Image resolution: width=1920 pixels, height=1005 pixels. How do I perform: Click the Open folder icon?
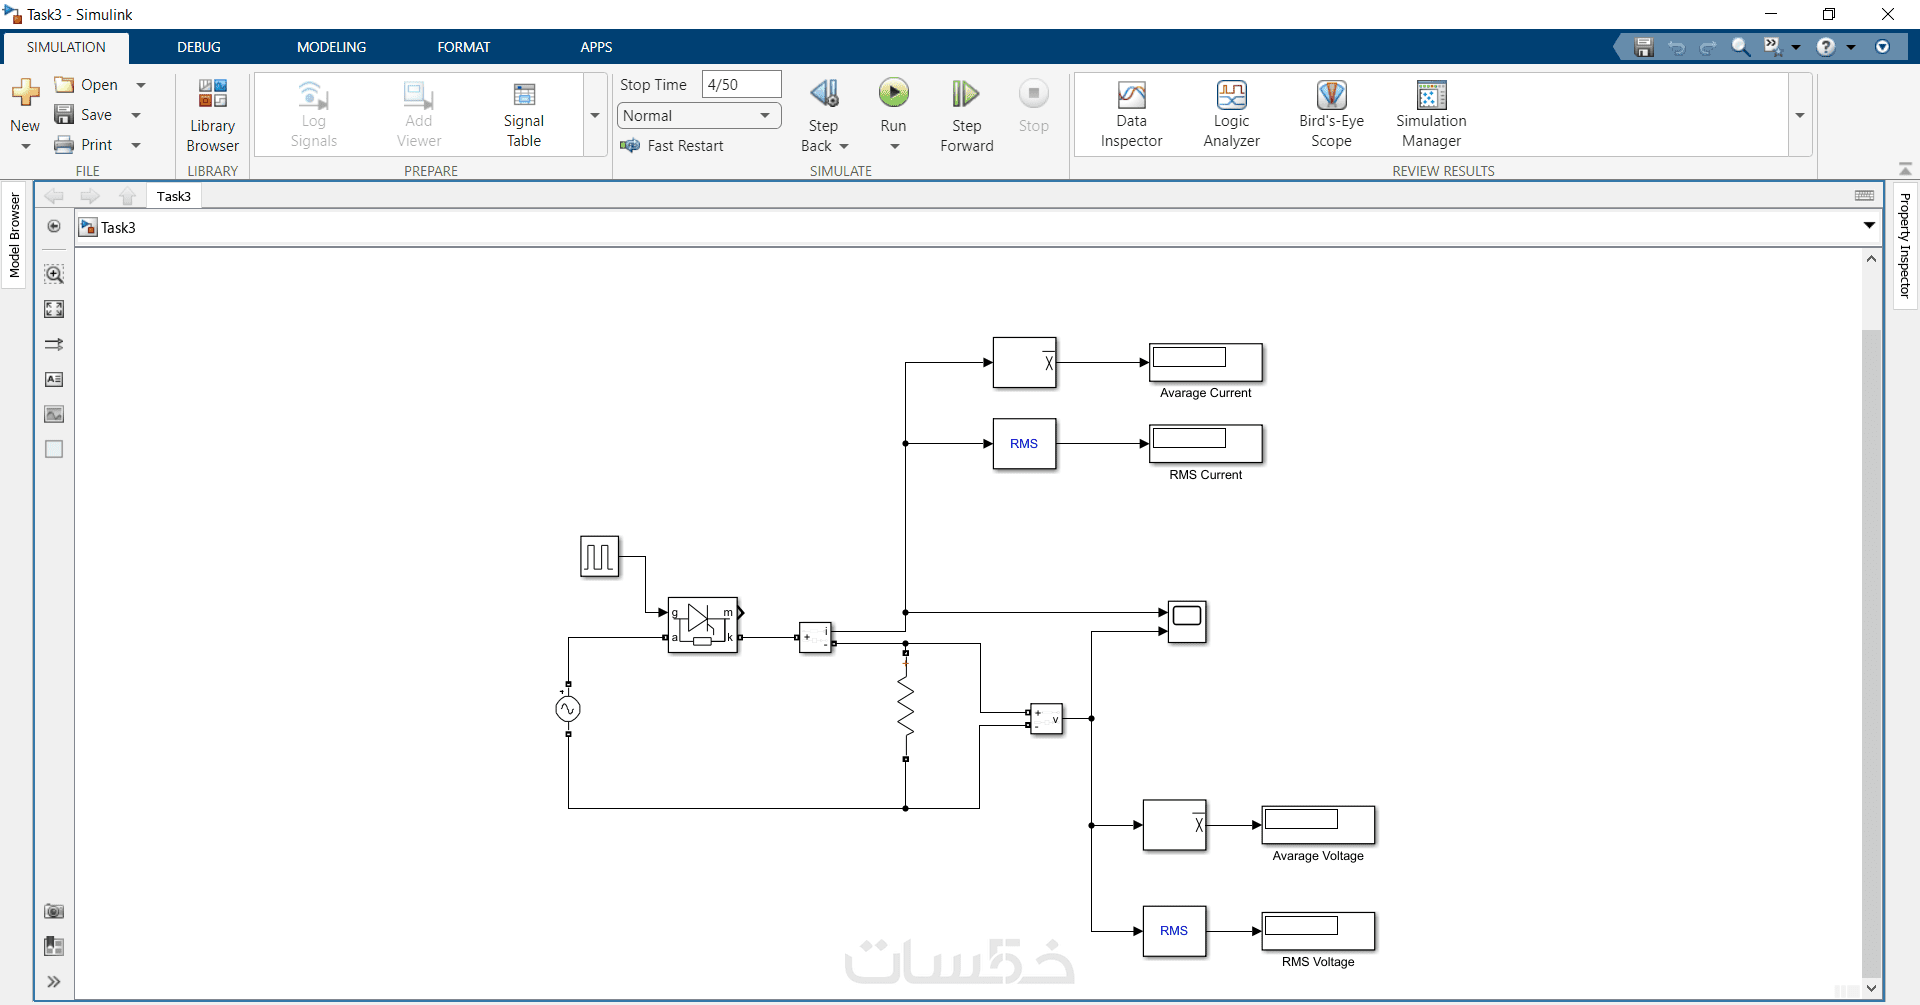(x=64, y=85)
